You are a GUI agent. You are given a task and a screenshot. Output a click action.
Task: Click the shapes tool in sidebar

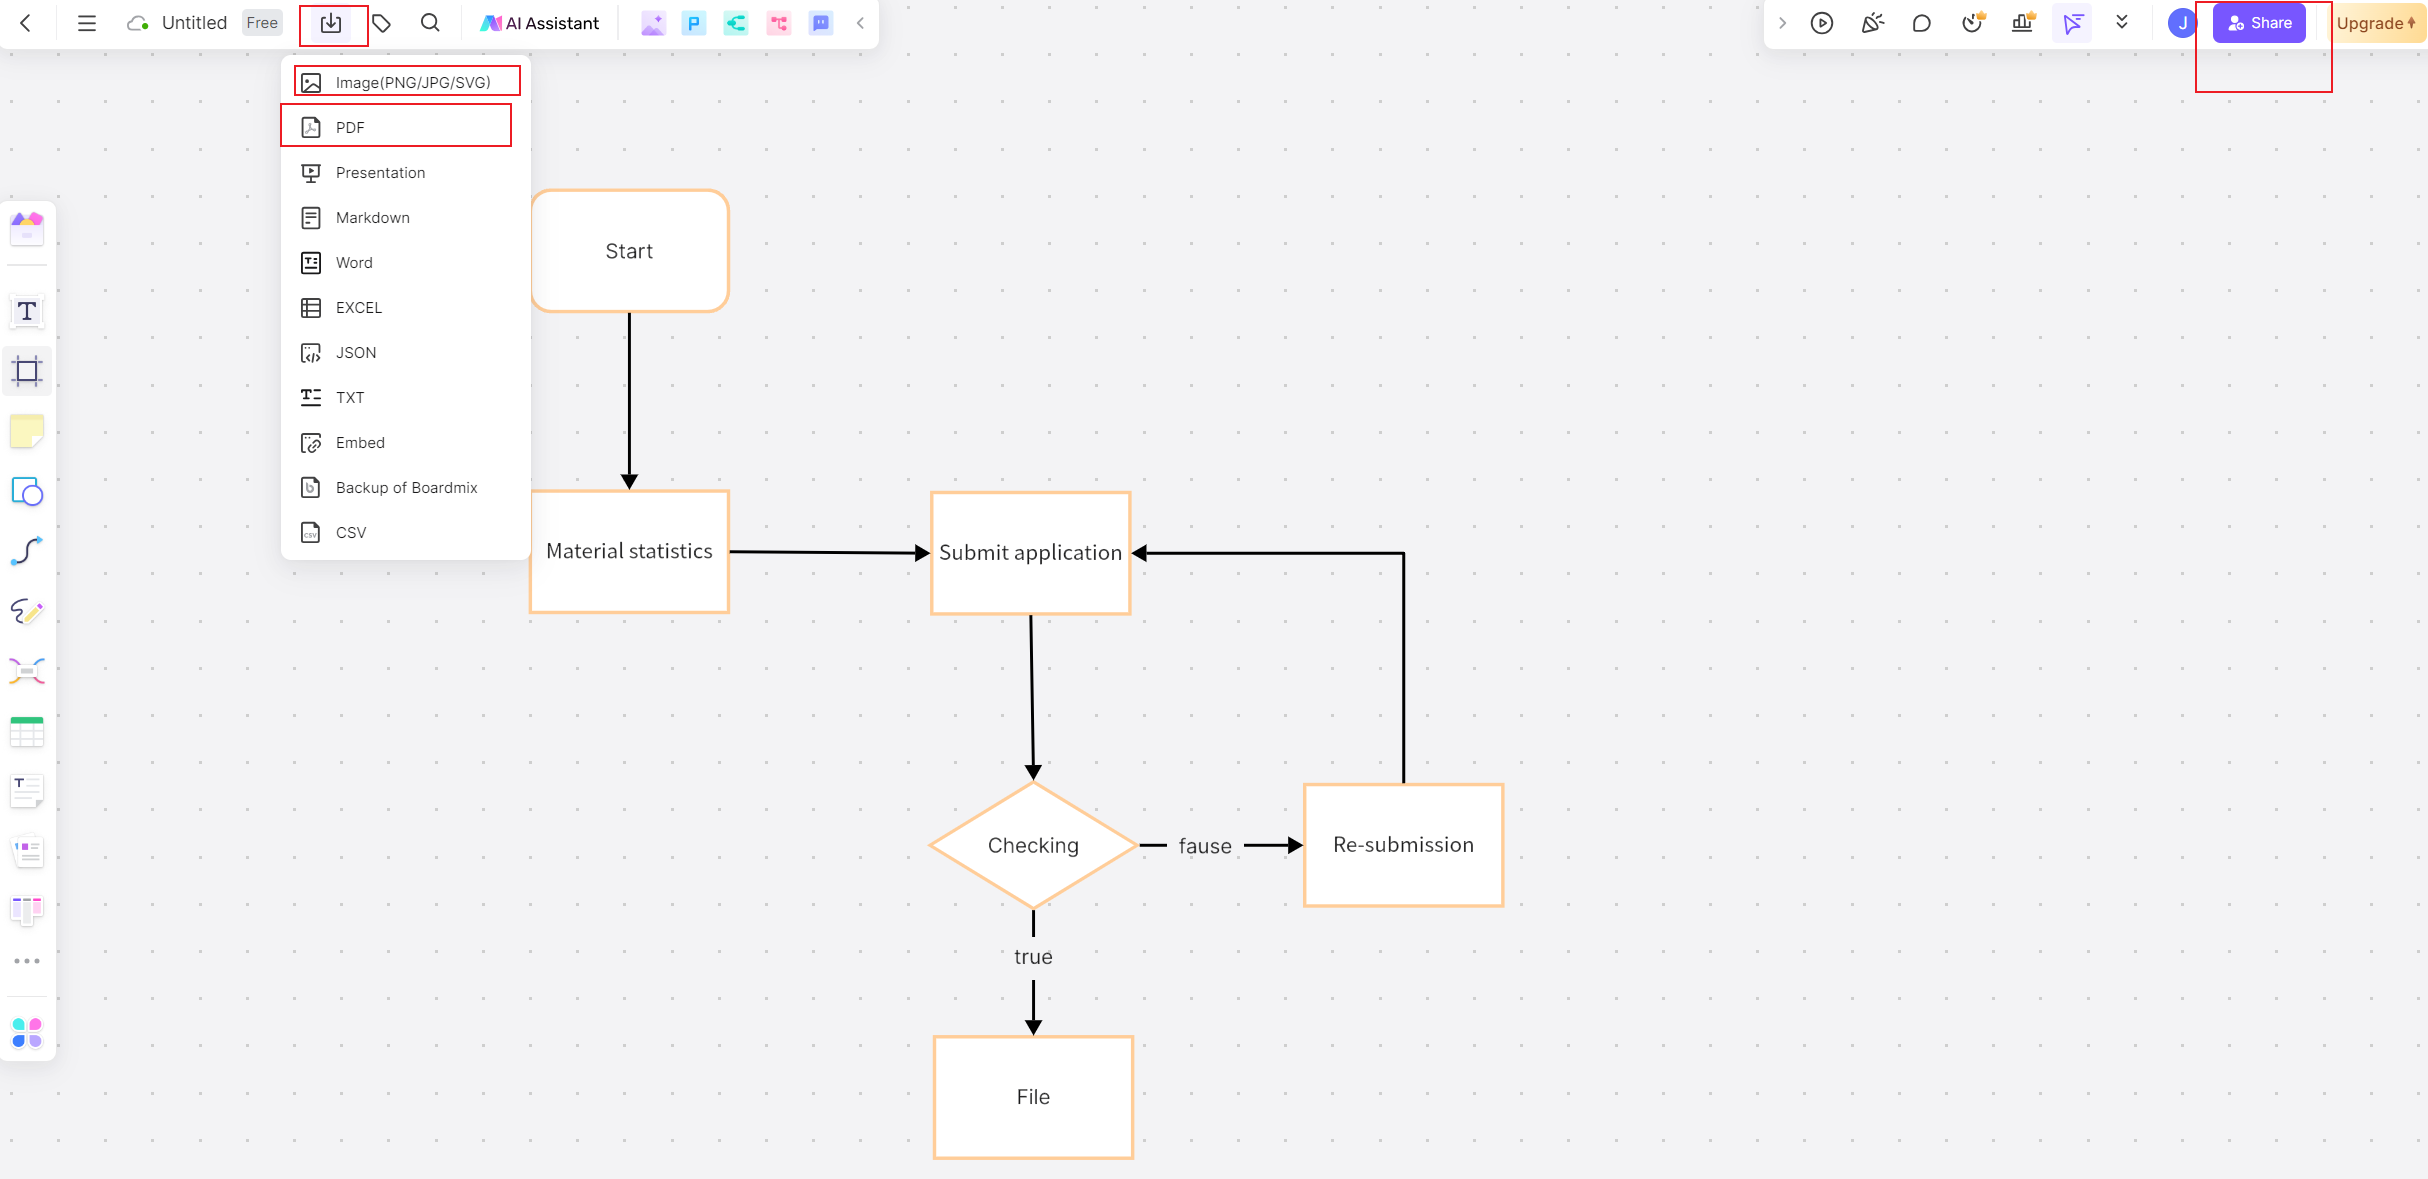tap(26, 491)
